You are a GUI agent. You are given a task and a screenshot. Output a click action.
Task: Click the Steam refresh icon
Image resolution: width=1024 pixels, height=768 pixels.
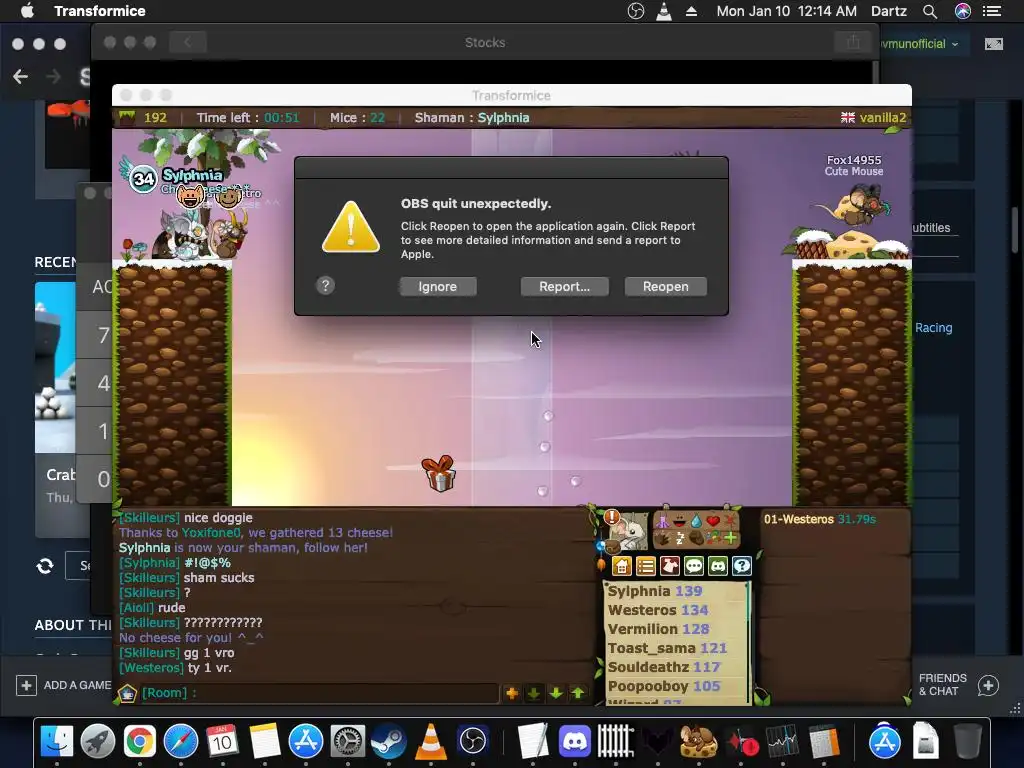(45, 566)
